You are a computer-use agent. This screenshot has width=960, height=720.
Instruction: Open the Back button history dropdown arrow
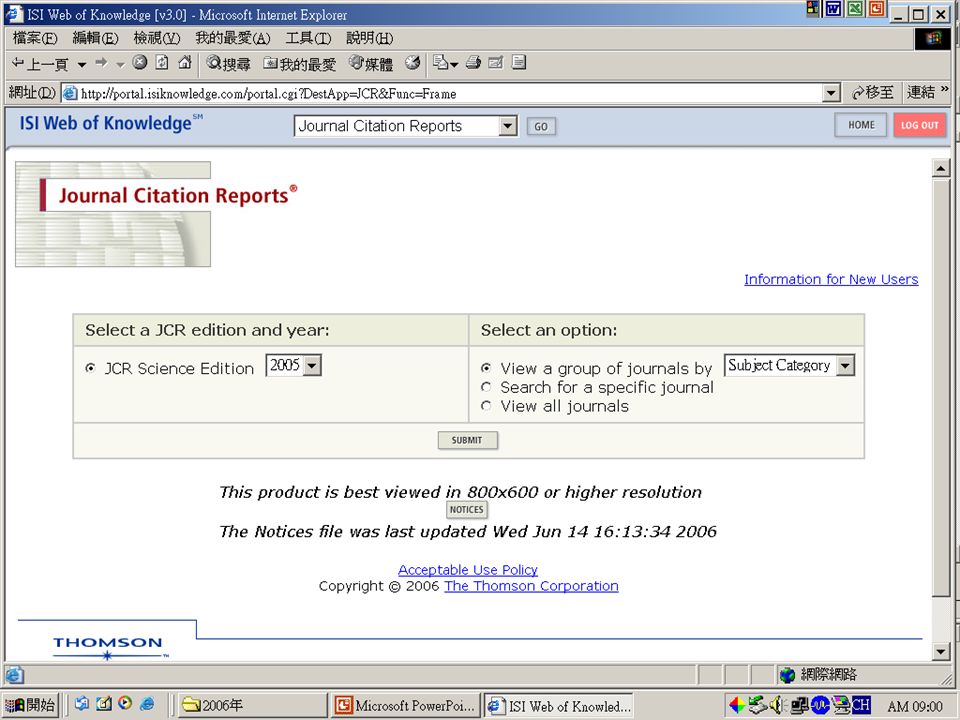point(81,64)
